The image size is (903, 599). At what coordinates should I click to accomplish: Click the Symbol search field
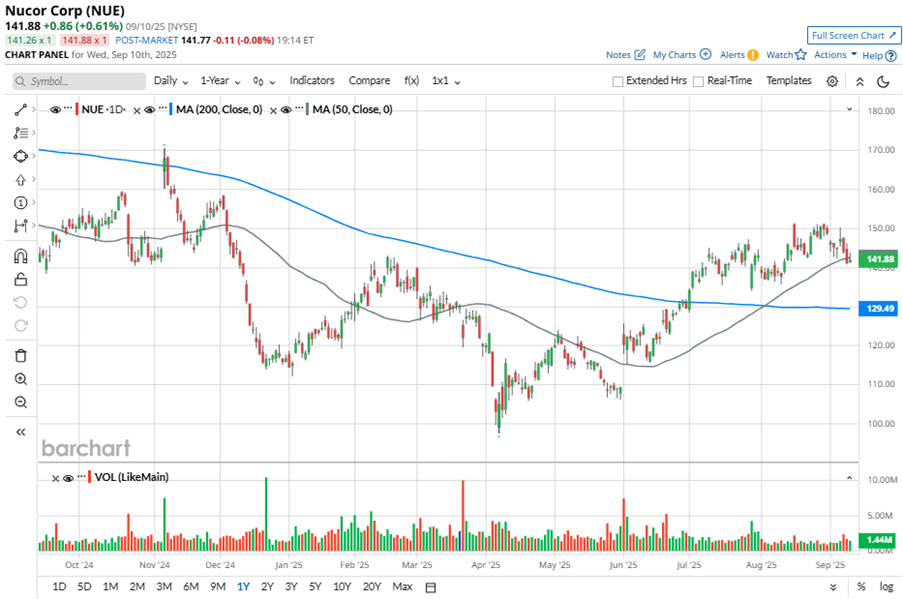(79, 81)
